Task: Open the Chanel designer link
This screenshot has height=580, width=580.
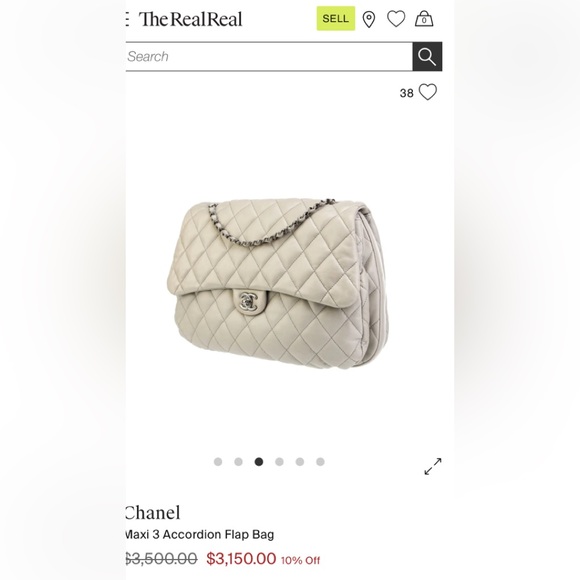Action: (153, 513)
